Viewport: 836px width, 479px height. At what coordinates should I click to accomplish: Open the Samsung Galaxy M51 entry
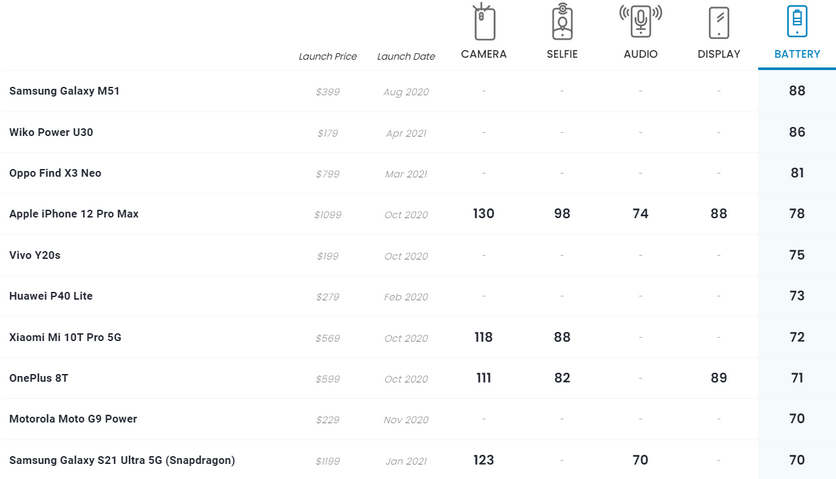tap(64, 91)
